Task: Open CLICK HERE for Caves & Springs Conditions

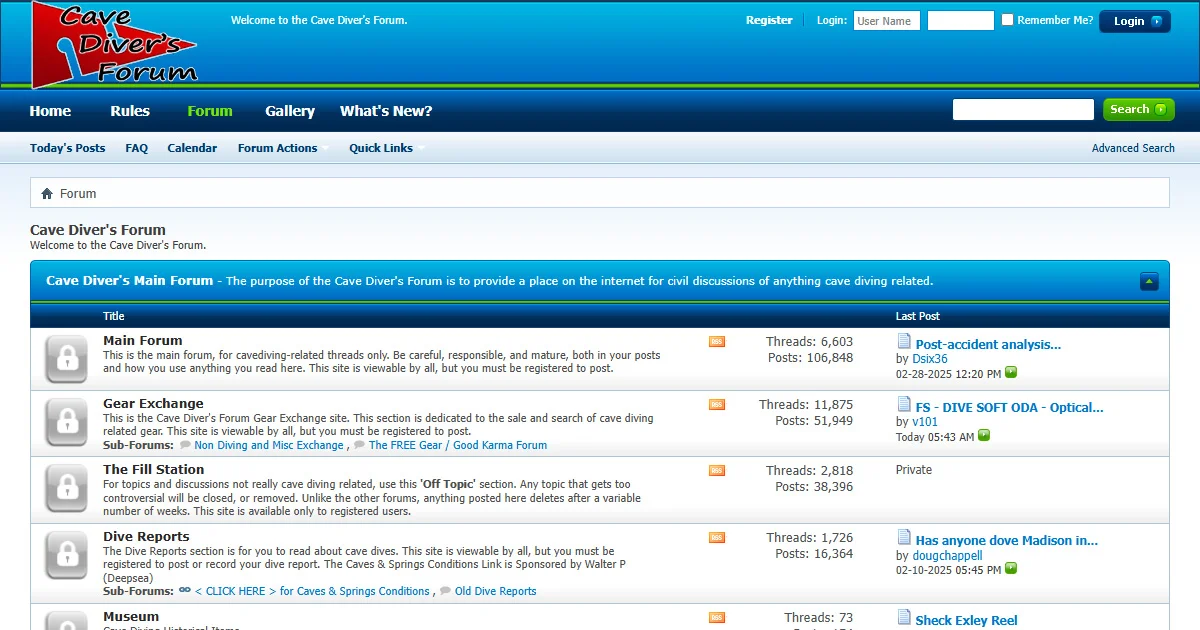Action: (312, 591)
